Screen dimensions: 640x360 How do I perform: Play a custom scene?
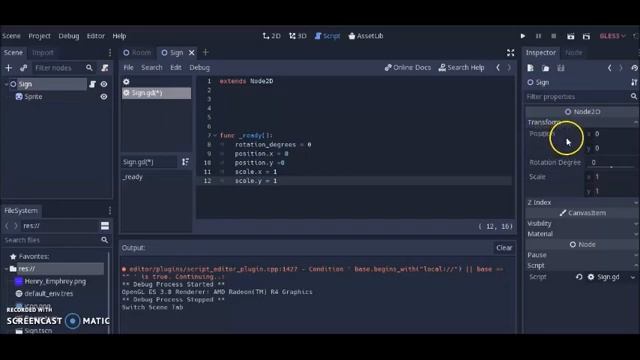(x=587, y=36)
